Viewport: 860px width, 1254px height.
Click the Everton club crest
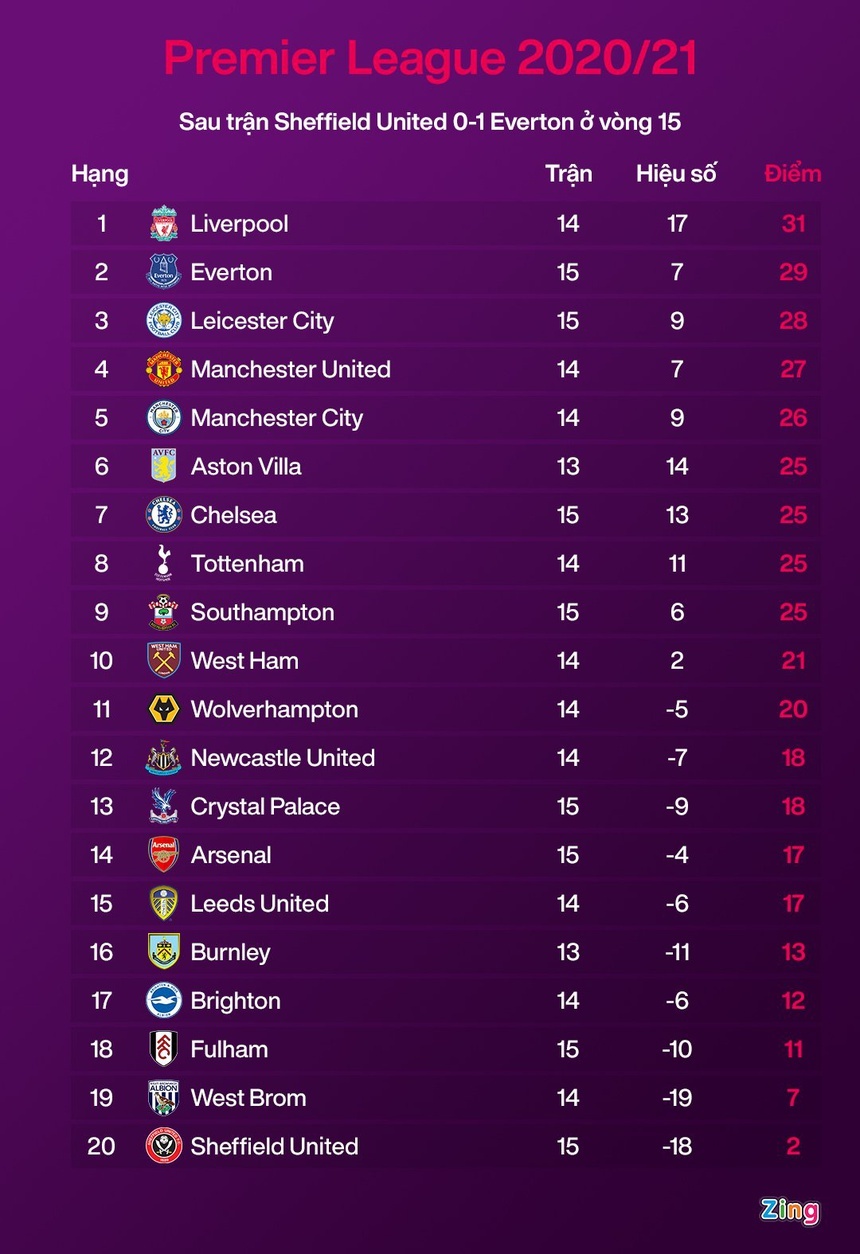coord(164,272)
